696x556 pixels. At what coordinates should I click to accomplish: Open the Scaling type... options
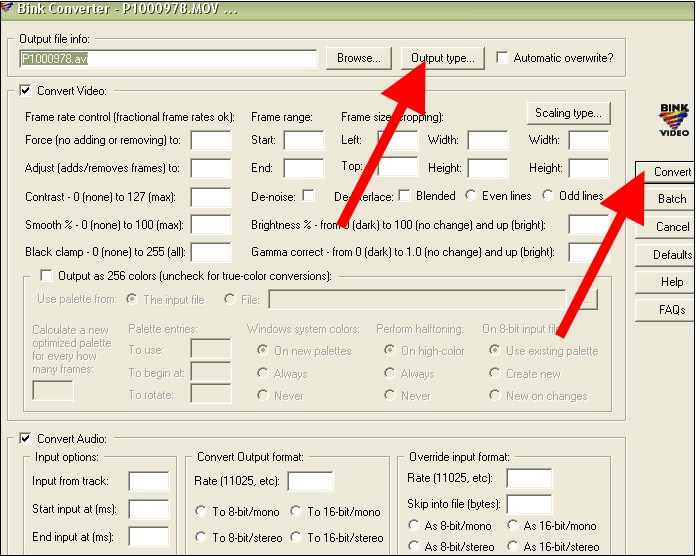[568, 113]
